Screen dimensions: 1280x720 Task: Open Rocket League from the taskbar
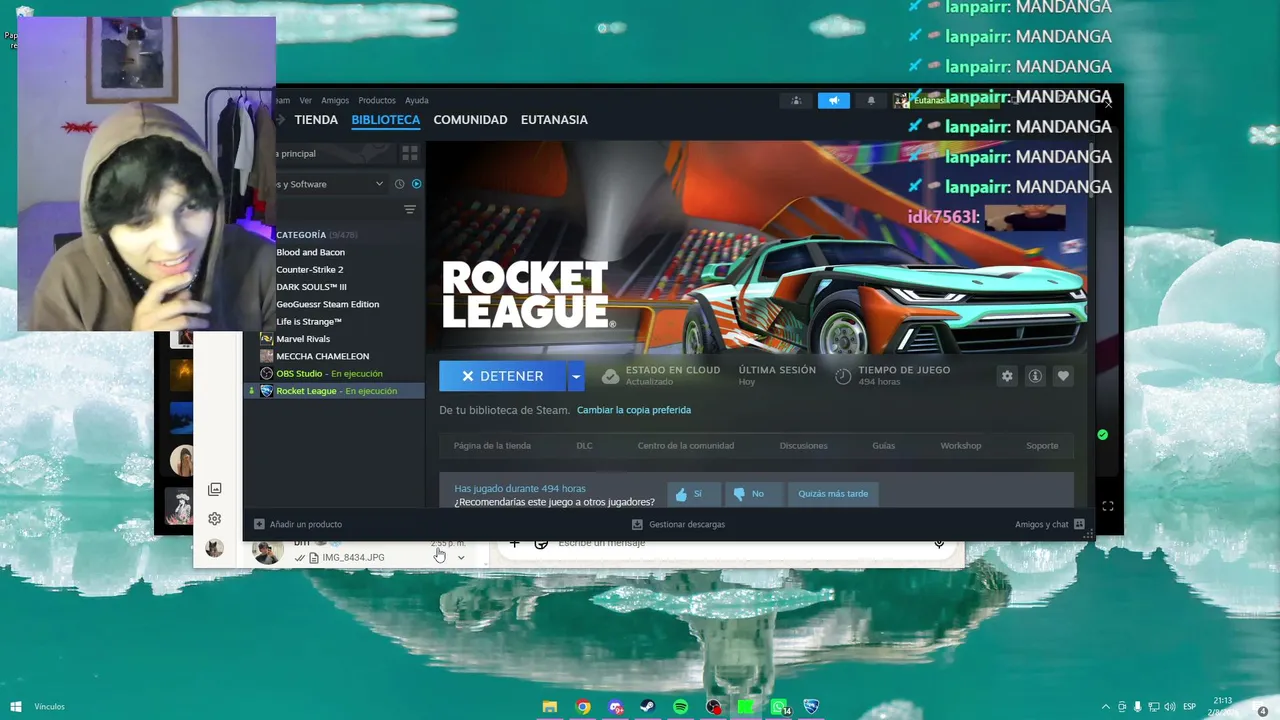[811, 707]
